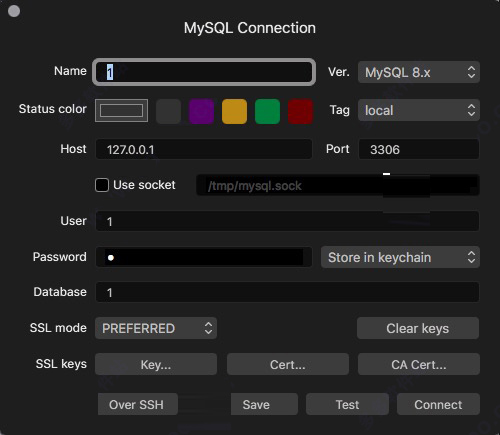The height and width of the screenshot is (435, 500).
Task: Click the CA Cert... button
Action: click(x=419, y=364)
